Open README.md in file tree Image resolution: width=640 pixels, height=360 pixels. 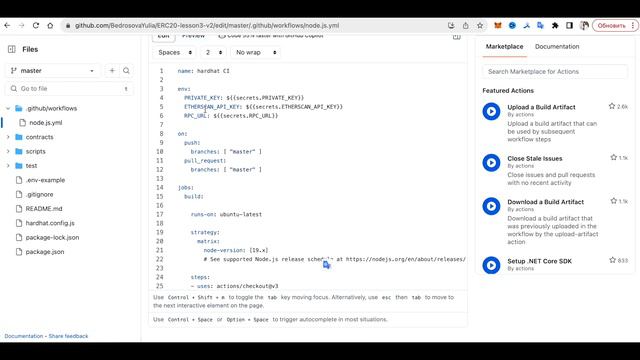click(44, 209)
